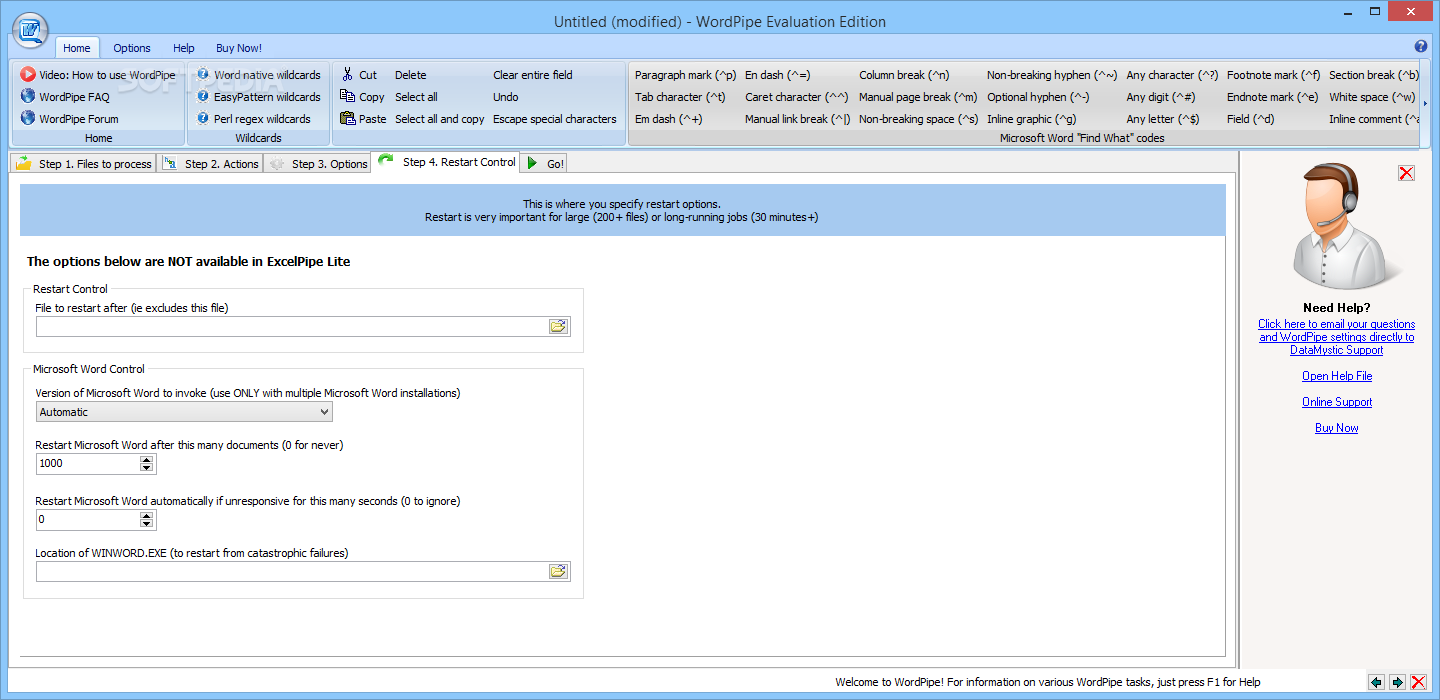Browse for WINWORD.EXE location
The height and width of the screenshot is (700, 1440).
tap(558, 571)
